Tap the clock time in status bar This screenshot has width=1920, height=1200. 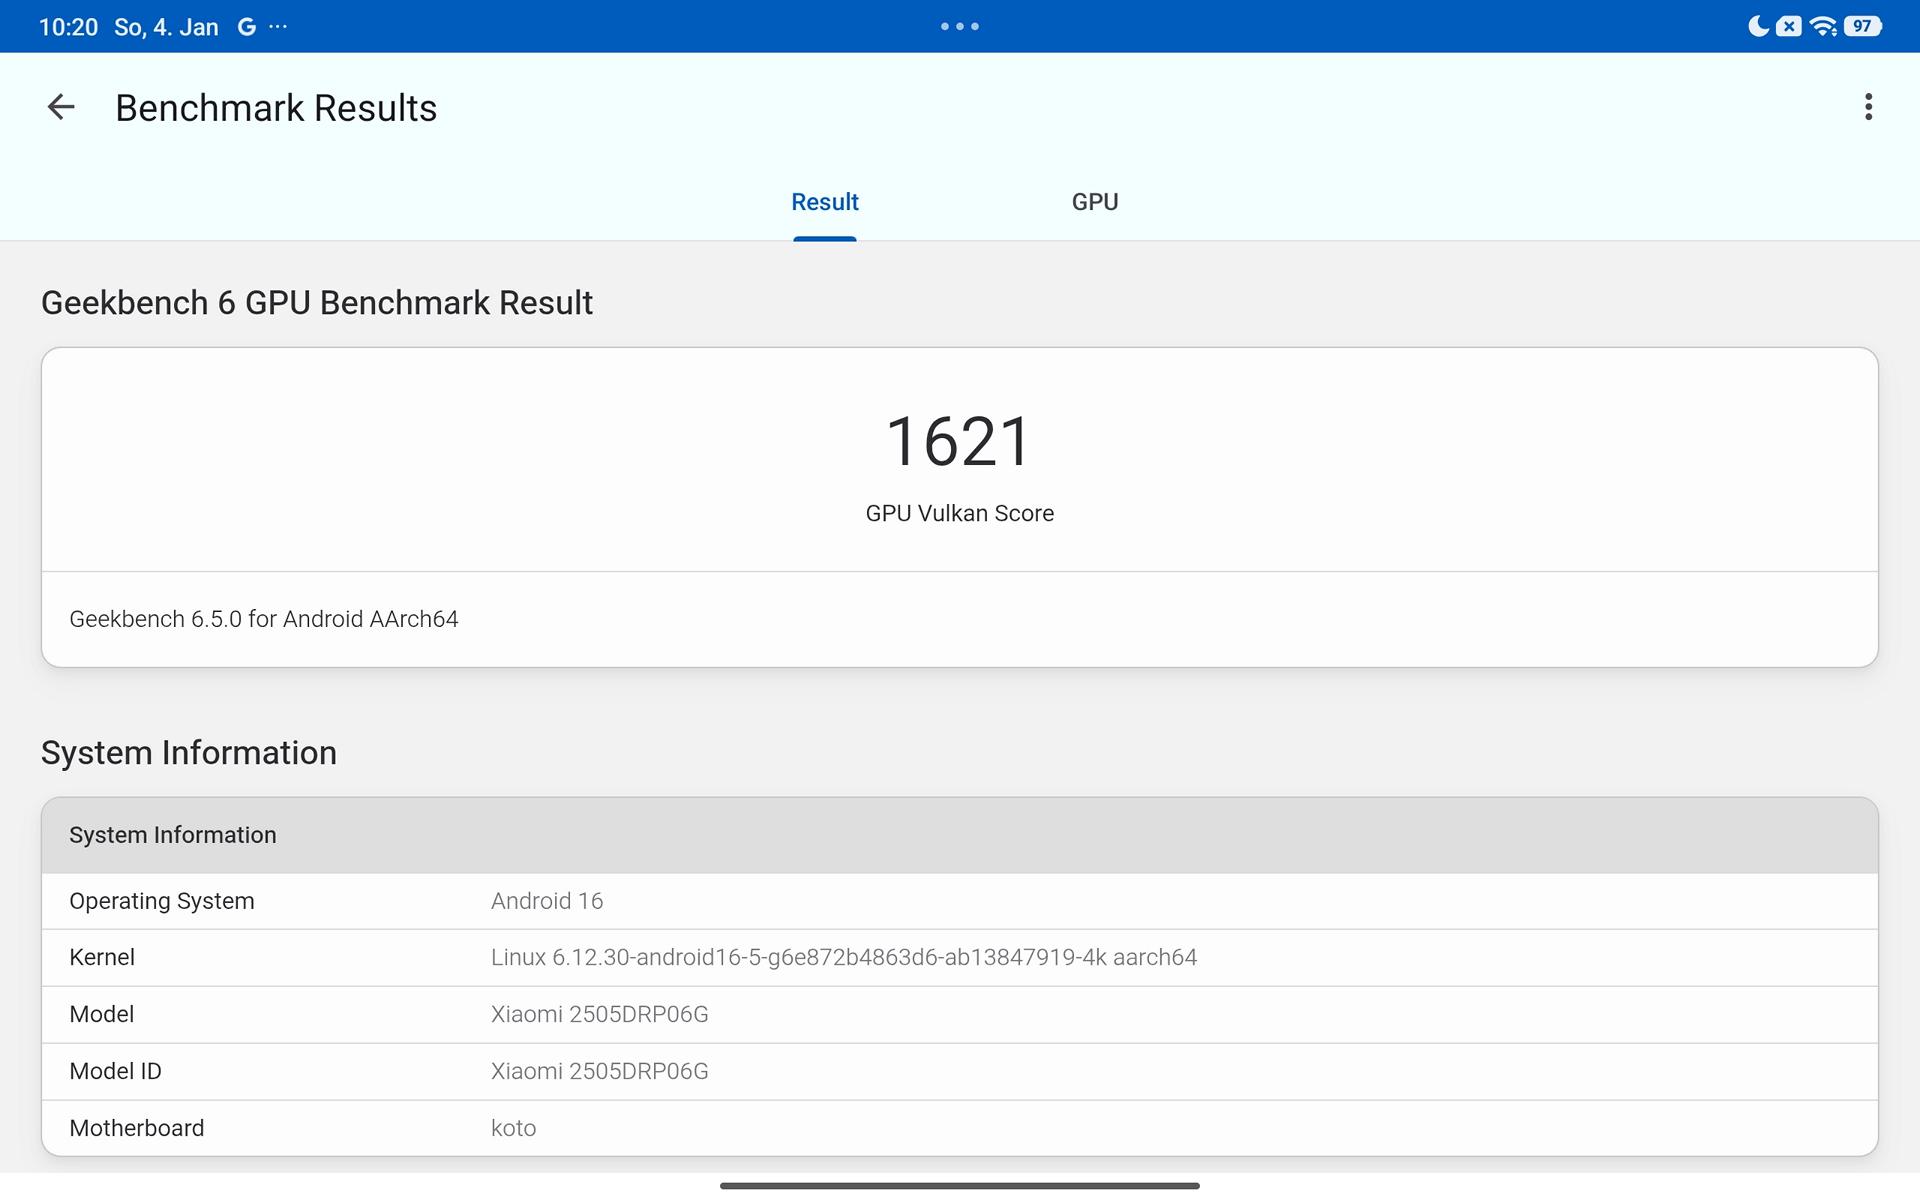(68, 27)
